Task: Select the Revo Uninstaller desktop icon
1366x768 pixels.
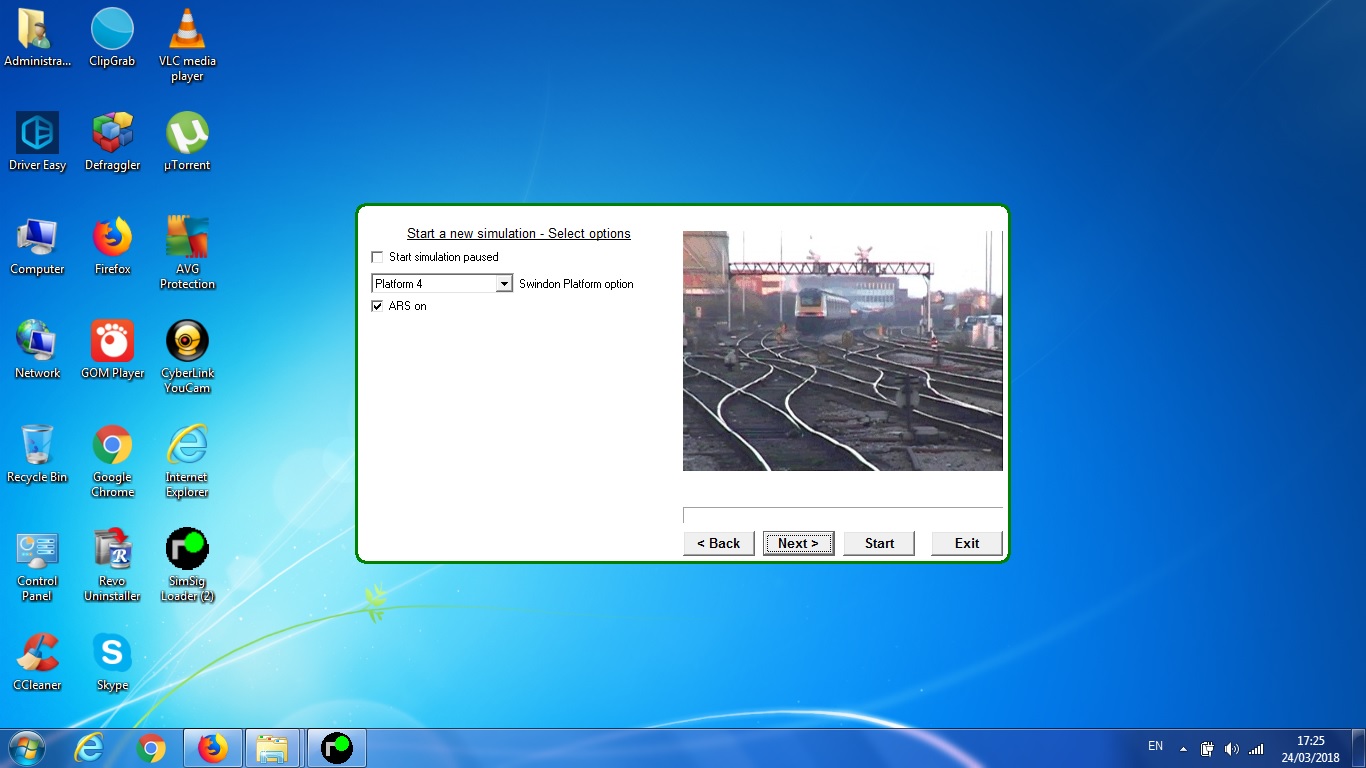Action: [112, 565]
